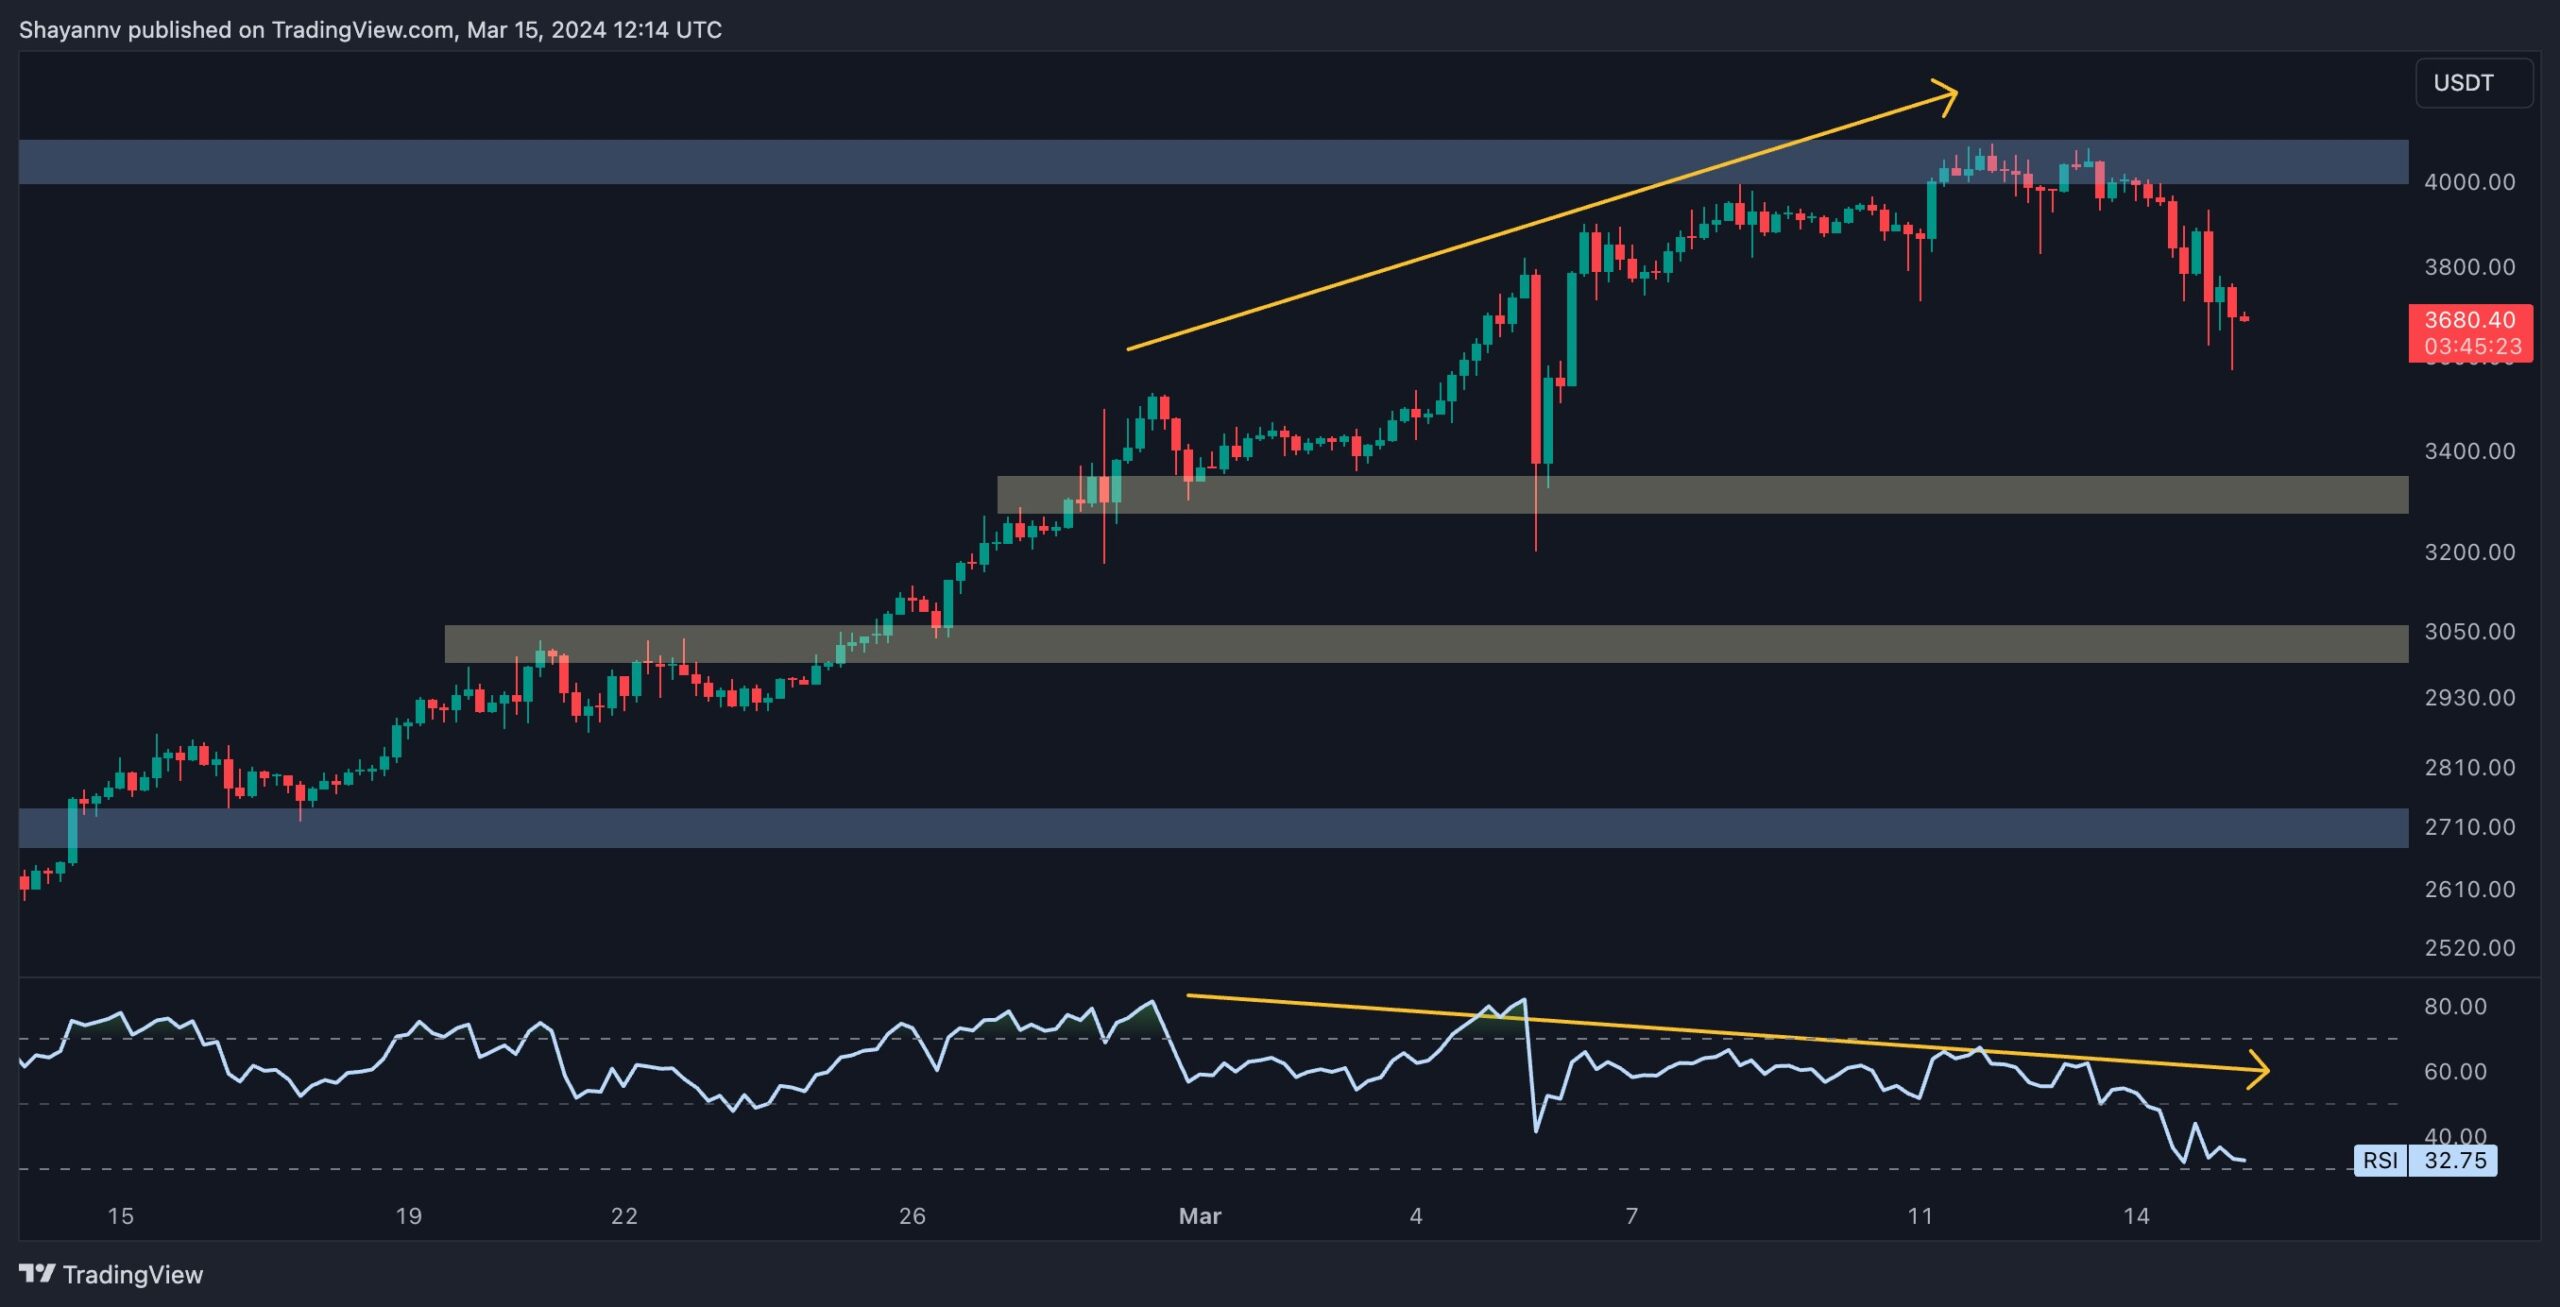Click the grey support zone near 3300

point(1800,495)
